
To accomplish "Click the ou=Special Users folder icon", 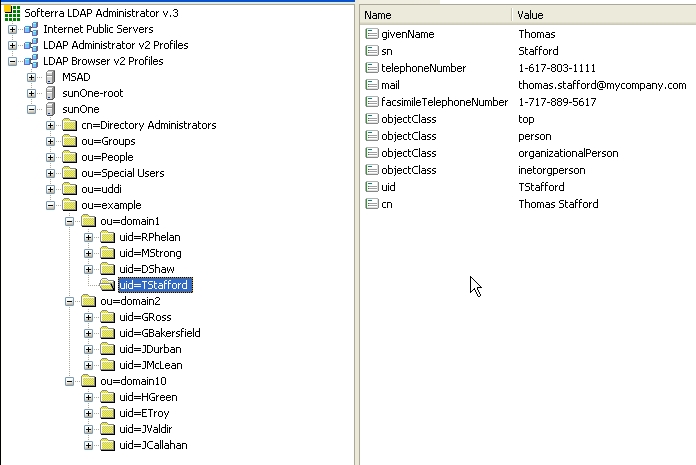I will [69, 173].
